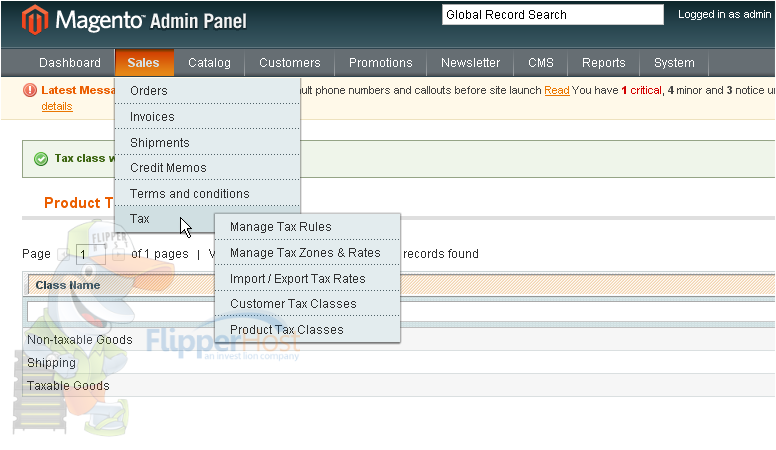
Task: Choose Manage Tax Rules
Action: [307, 227]
